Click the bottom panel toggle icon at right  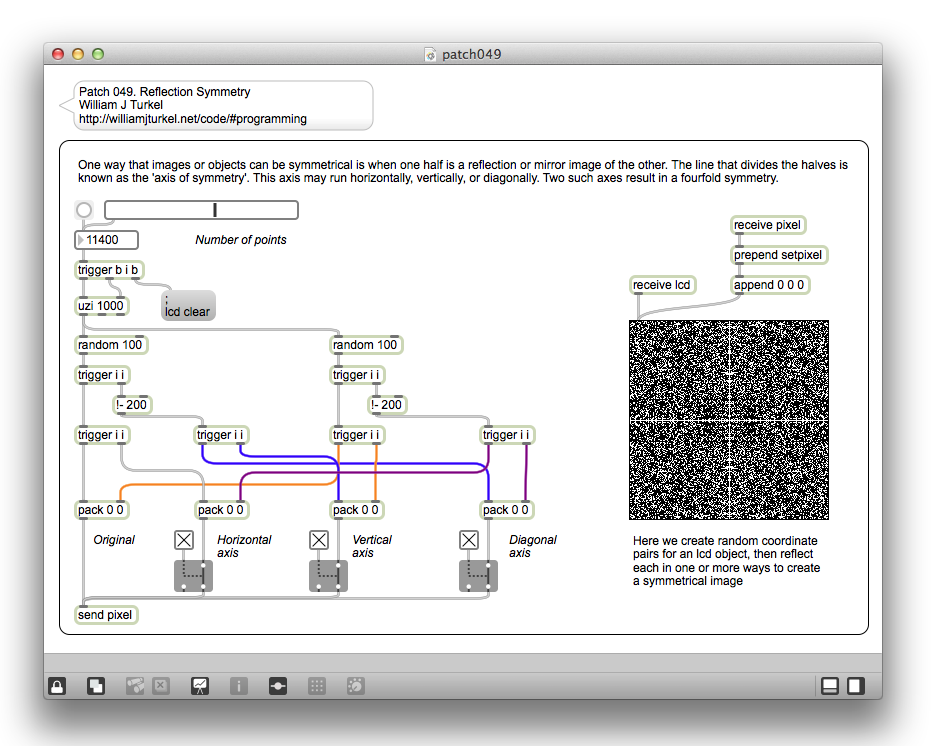(829, 686)
